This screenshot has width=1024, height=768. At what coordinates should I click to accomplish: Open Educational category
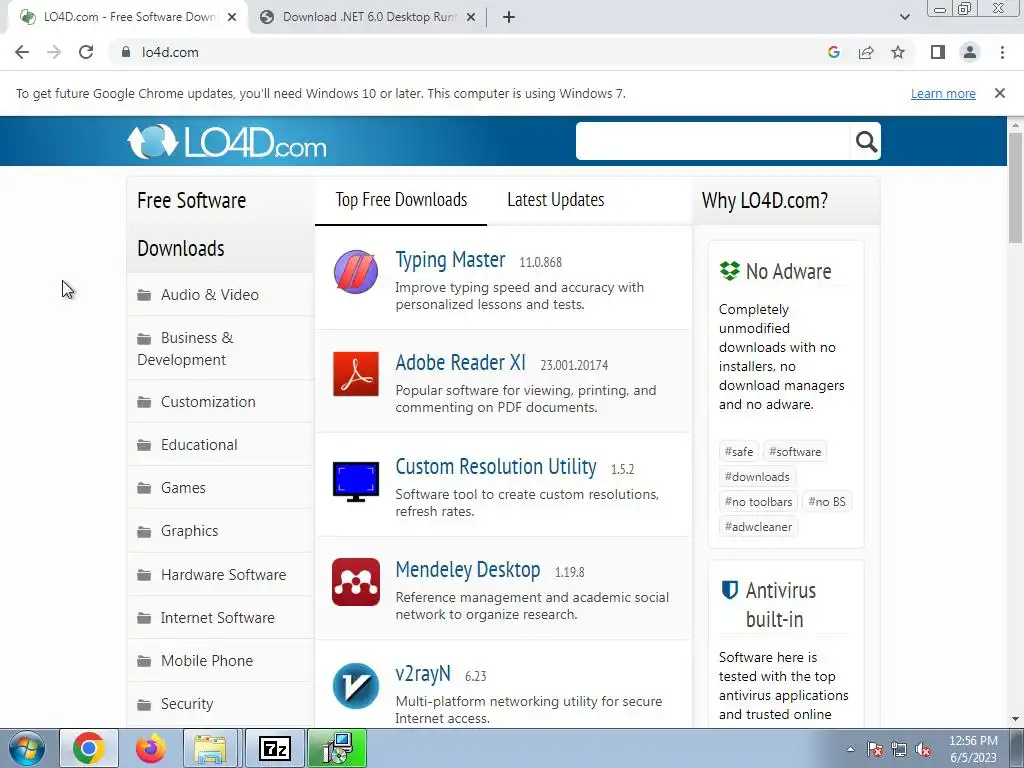(221, 445)
